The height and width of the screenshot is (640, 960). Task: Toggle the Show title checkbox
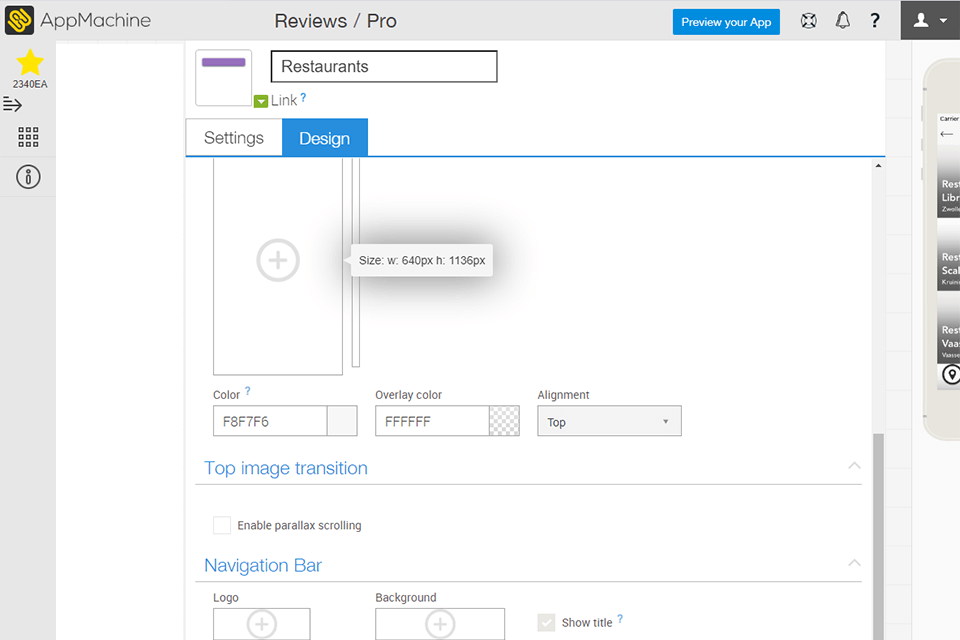tap(546, 622)
